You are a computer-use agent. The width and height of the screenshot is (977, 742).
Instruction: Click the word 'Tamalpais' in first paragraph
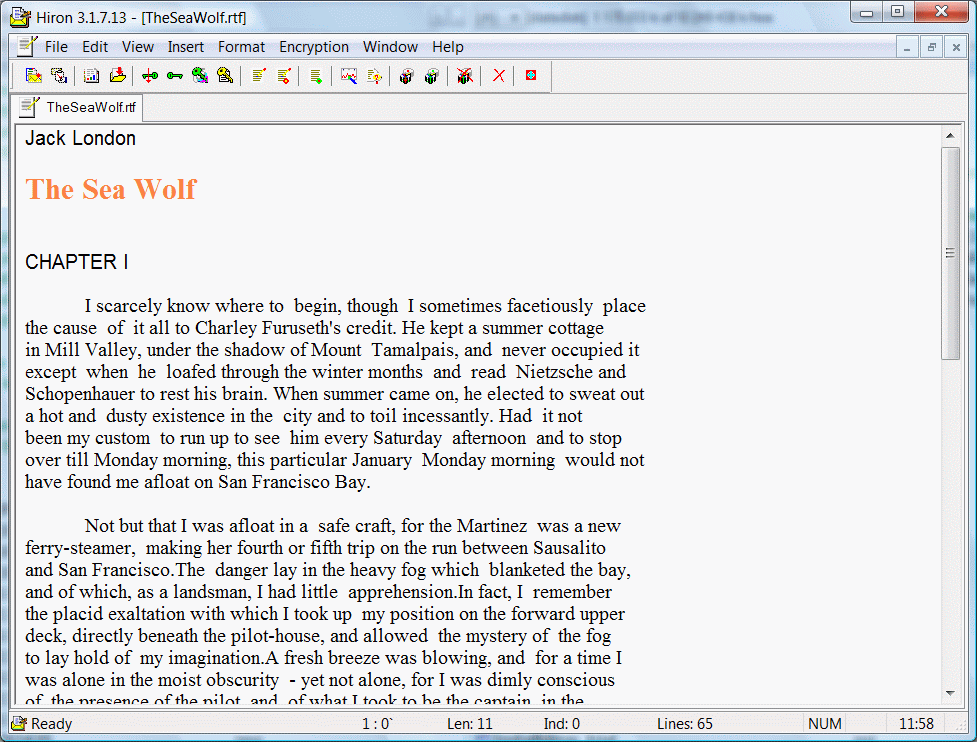[412, 350]
